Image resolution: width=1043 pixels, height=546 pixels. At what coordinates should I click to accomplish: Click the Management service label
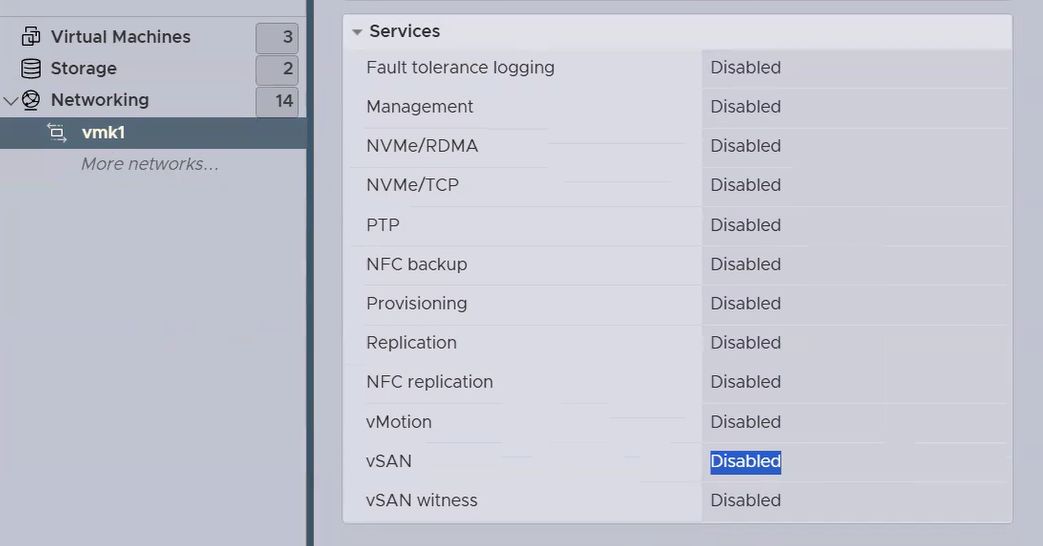(x=420, y=107)
